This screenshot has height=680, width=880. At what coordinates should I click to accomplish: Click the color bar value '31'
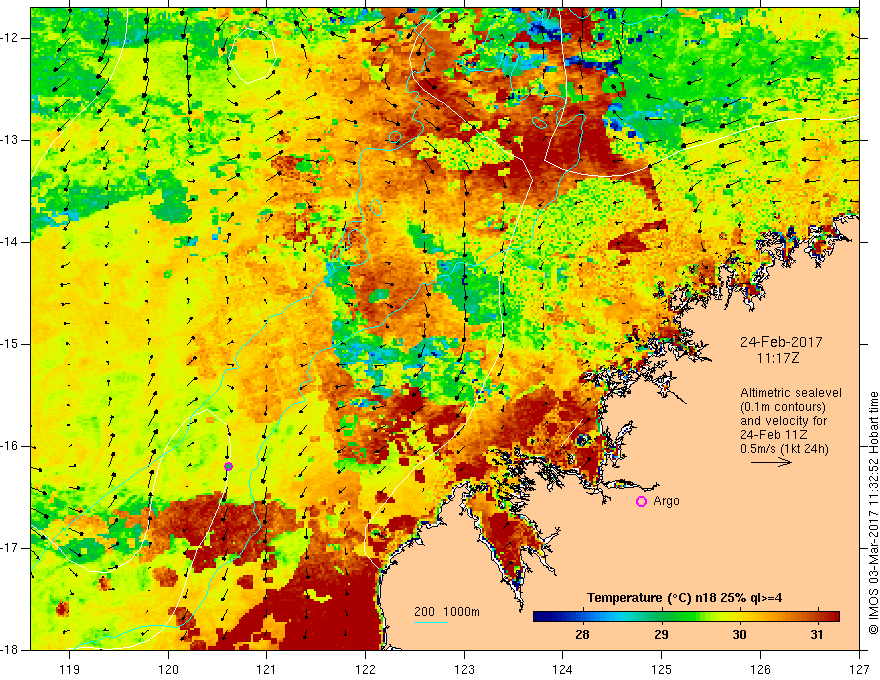click(x=817, y=635)
